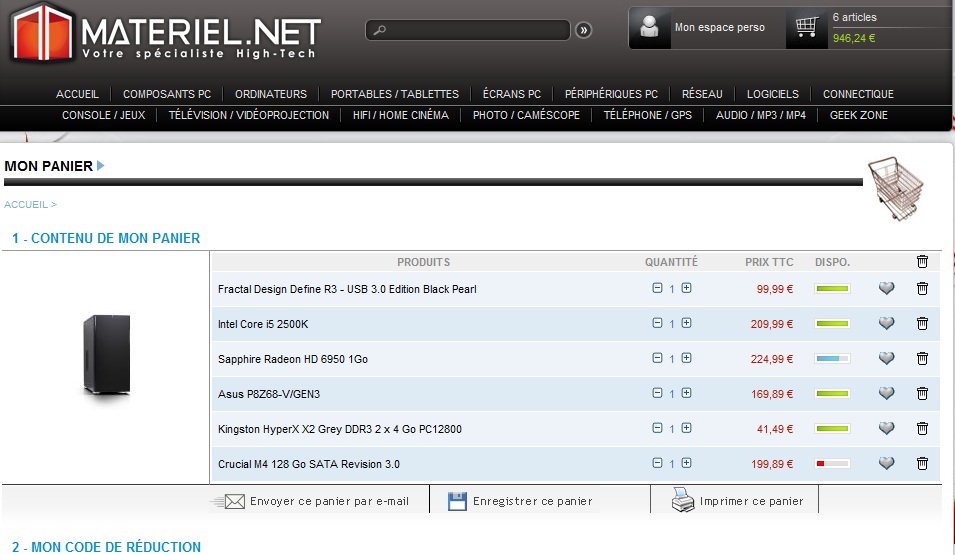
Task: Click the availability bar for Sapphire Radeon
Action: point(832,359)
